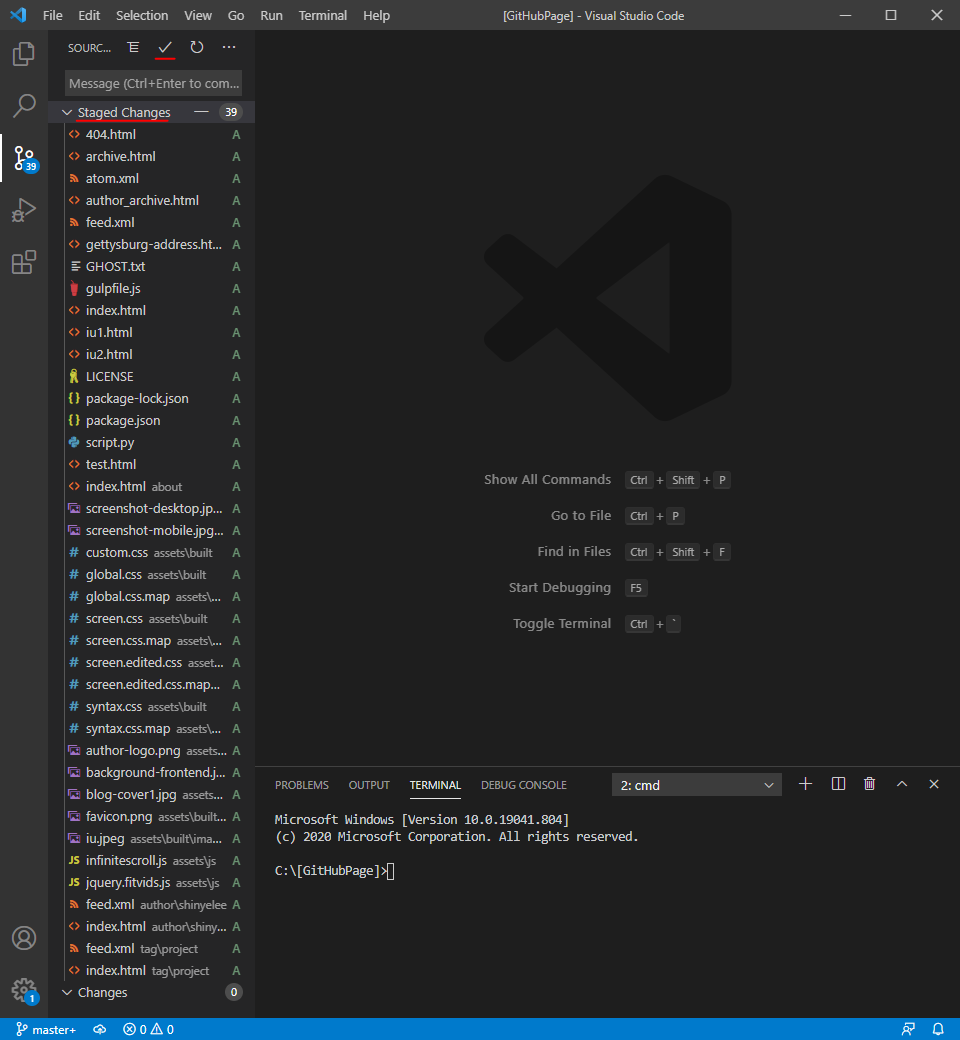Open the File menu

click(52, 15)
